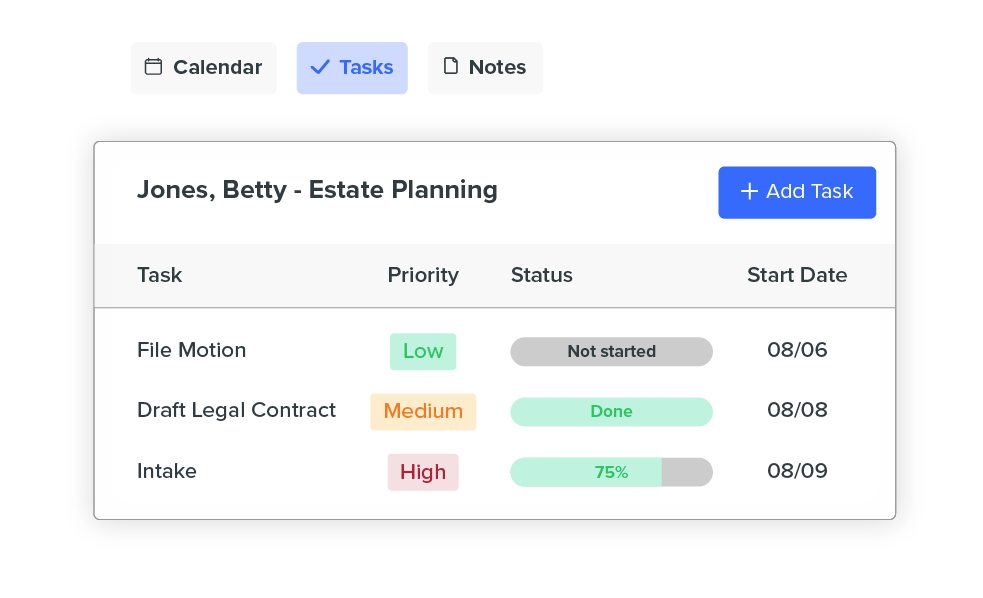Screen dimensions: 983x598
Task: Open the Notes tab
Action: coord(485,66)
